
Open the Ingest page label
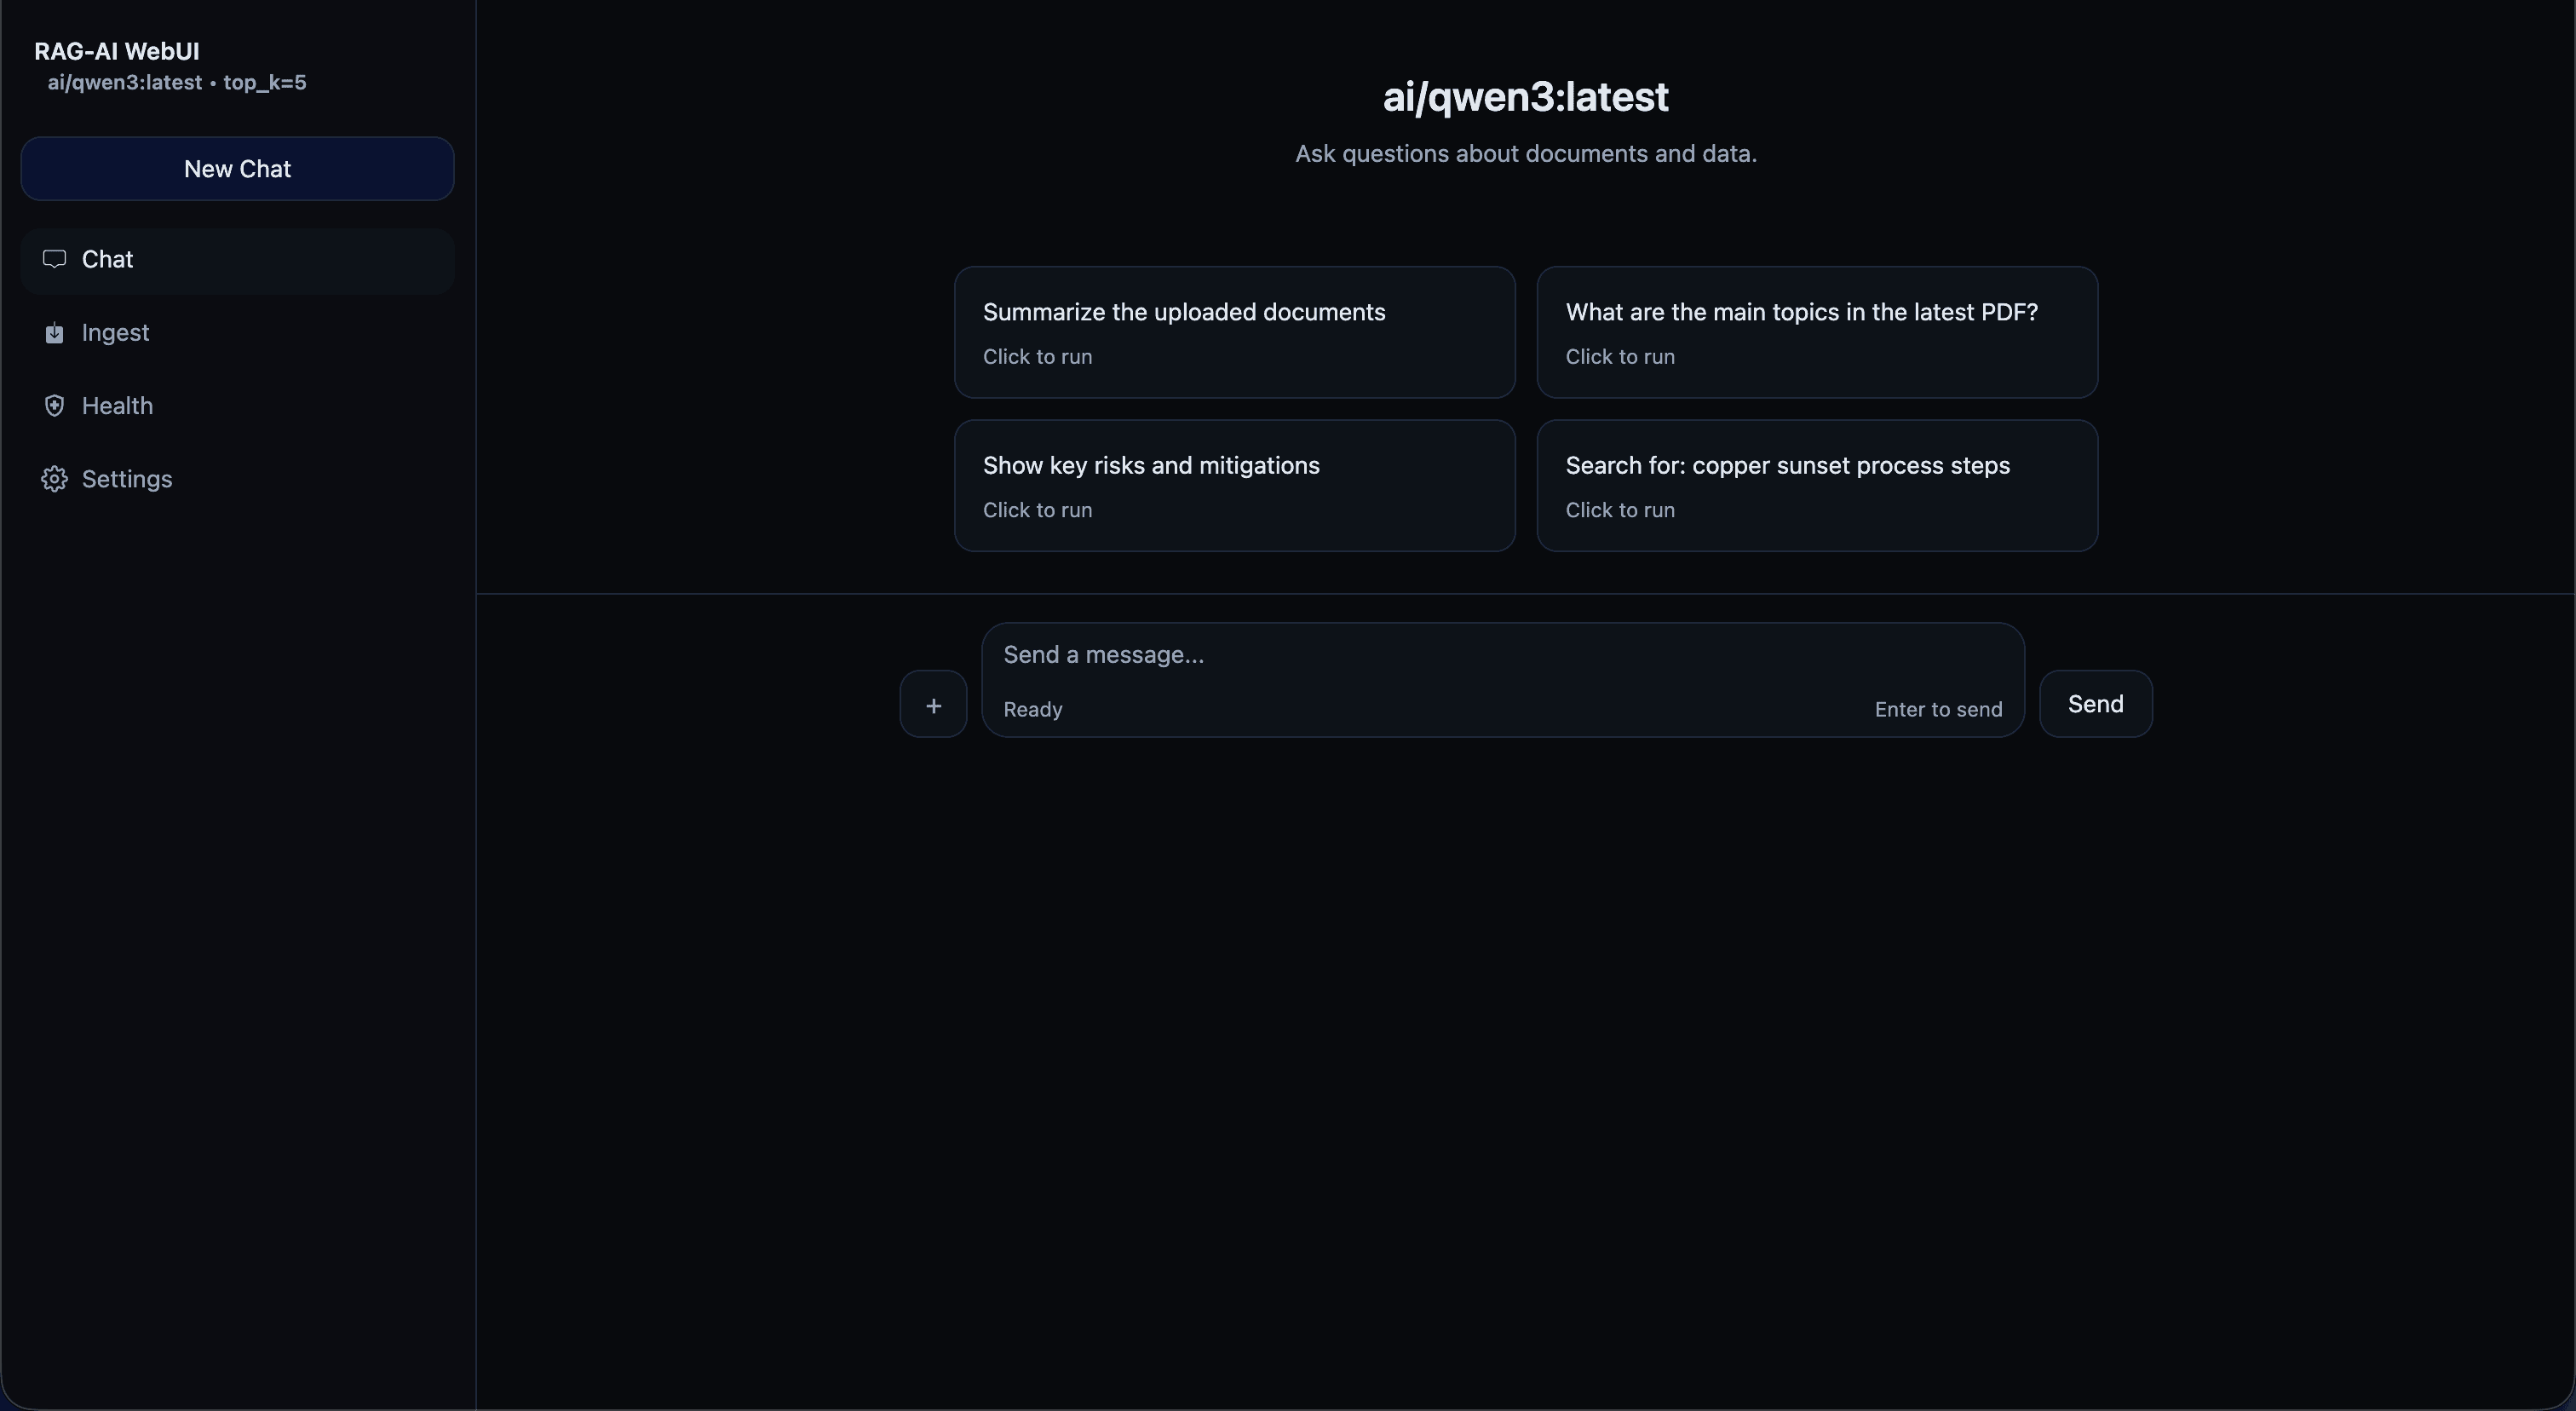tap(115, 333)
